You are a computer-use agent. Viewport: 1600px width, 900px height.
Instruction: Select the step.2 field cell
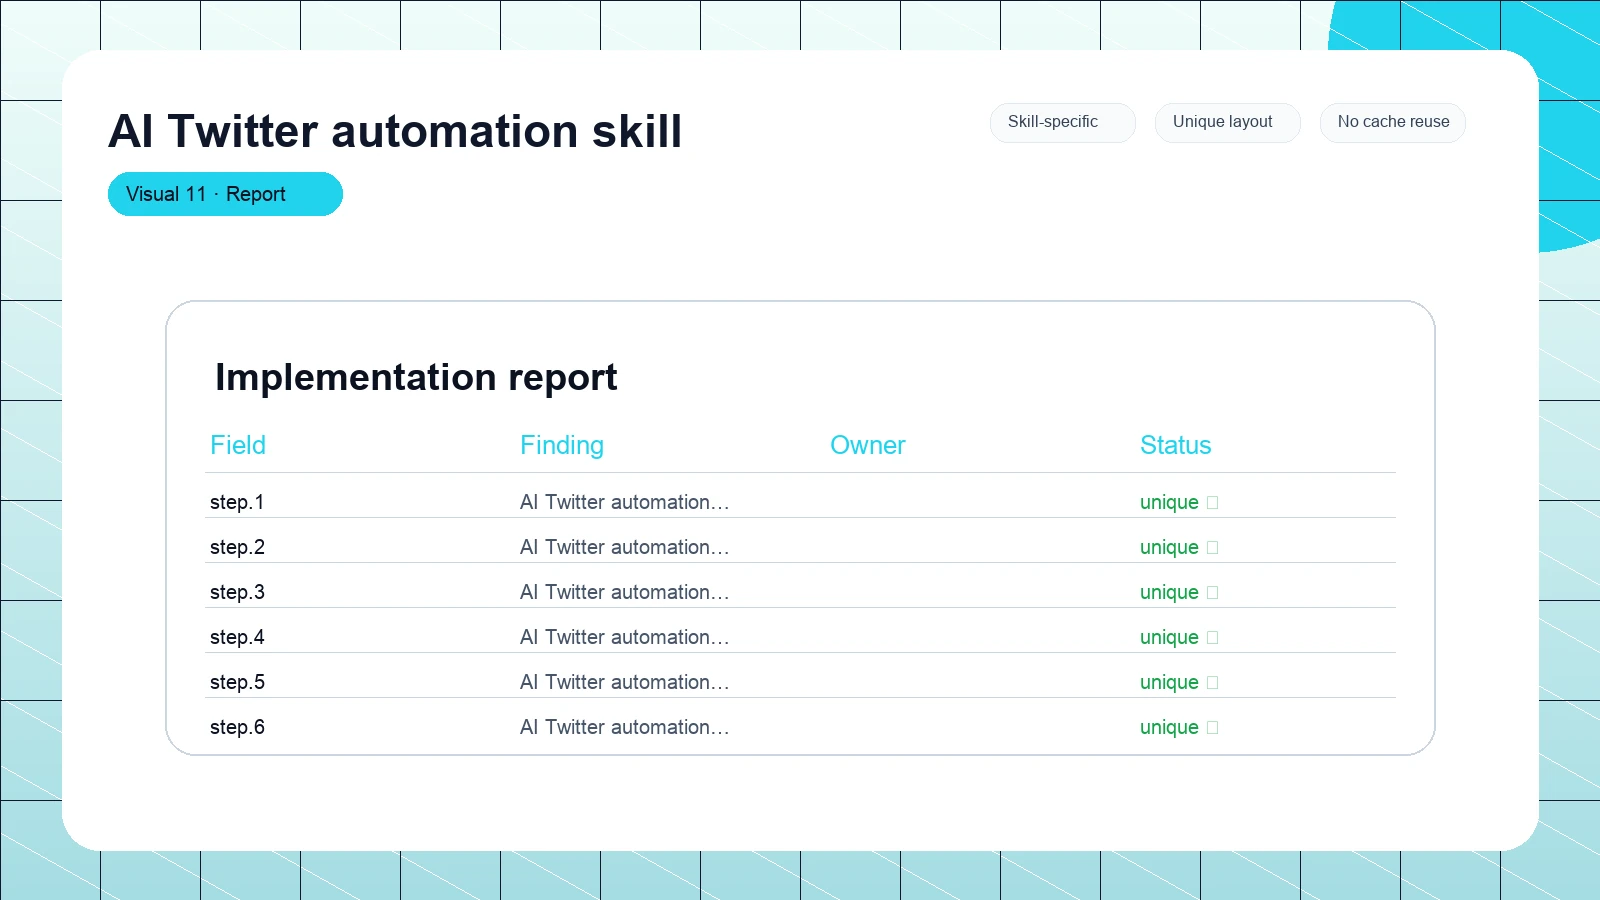(237, 547)
